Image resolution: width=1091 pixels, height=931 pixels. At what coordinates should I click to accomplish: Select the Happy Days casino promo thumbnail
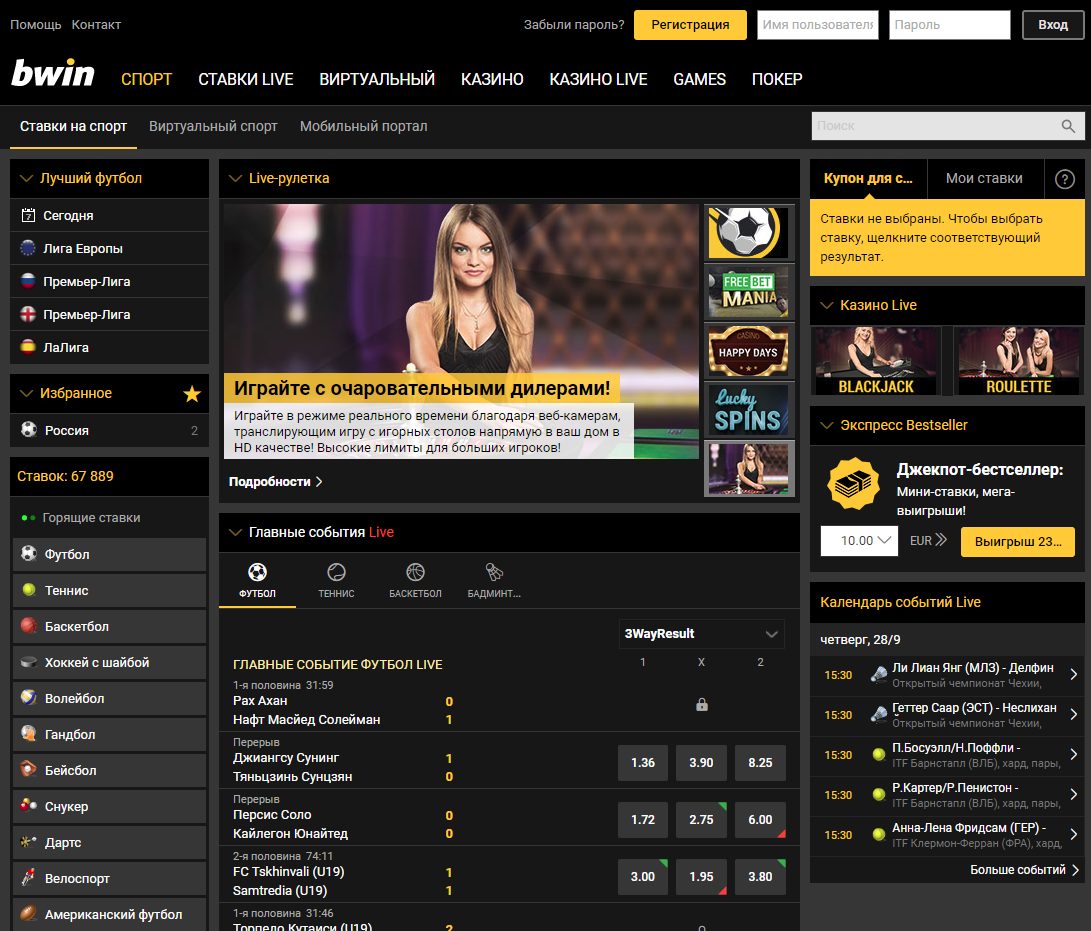coord(749,351)
